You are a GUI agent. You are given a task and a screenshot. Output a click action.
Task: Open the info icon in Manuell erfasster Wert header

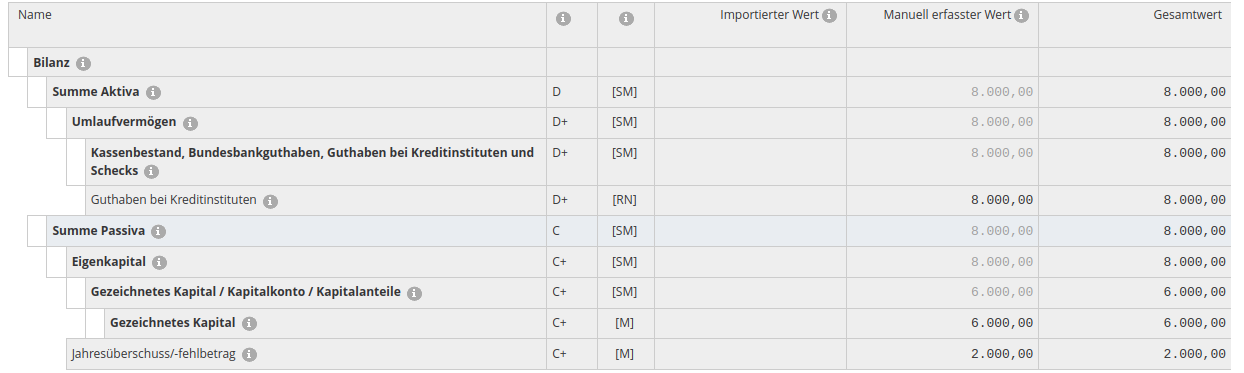tap(1020, 16)
